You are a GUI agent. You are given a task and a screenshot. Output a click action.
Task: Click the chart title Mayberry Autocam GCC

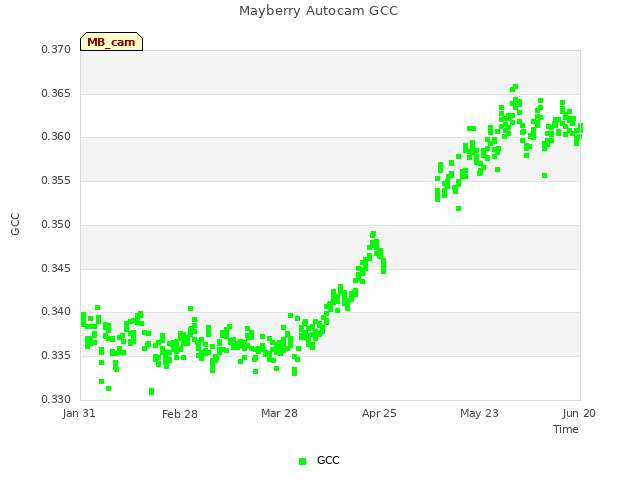[318, 11]
